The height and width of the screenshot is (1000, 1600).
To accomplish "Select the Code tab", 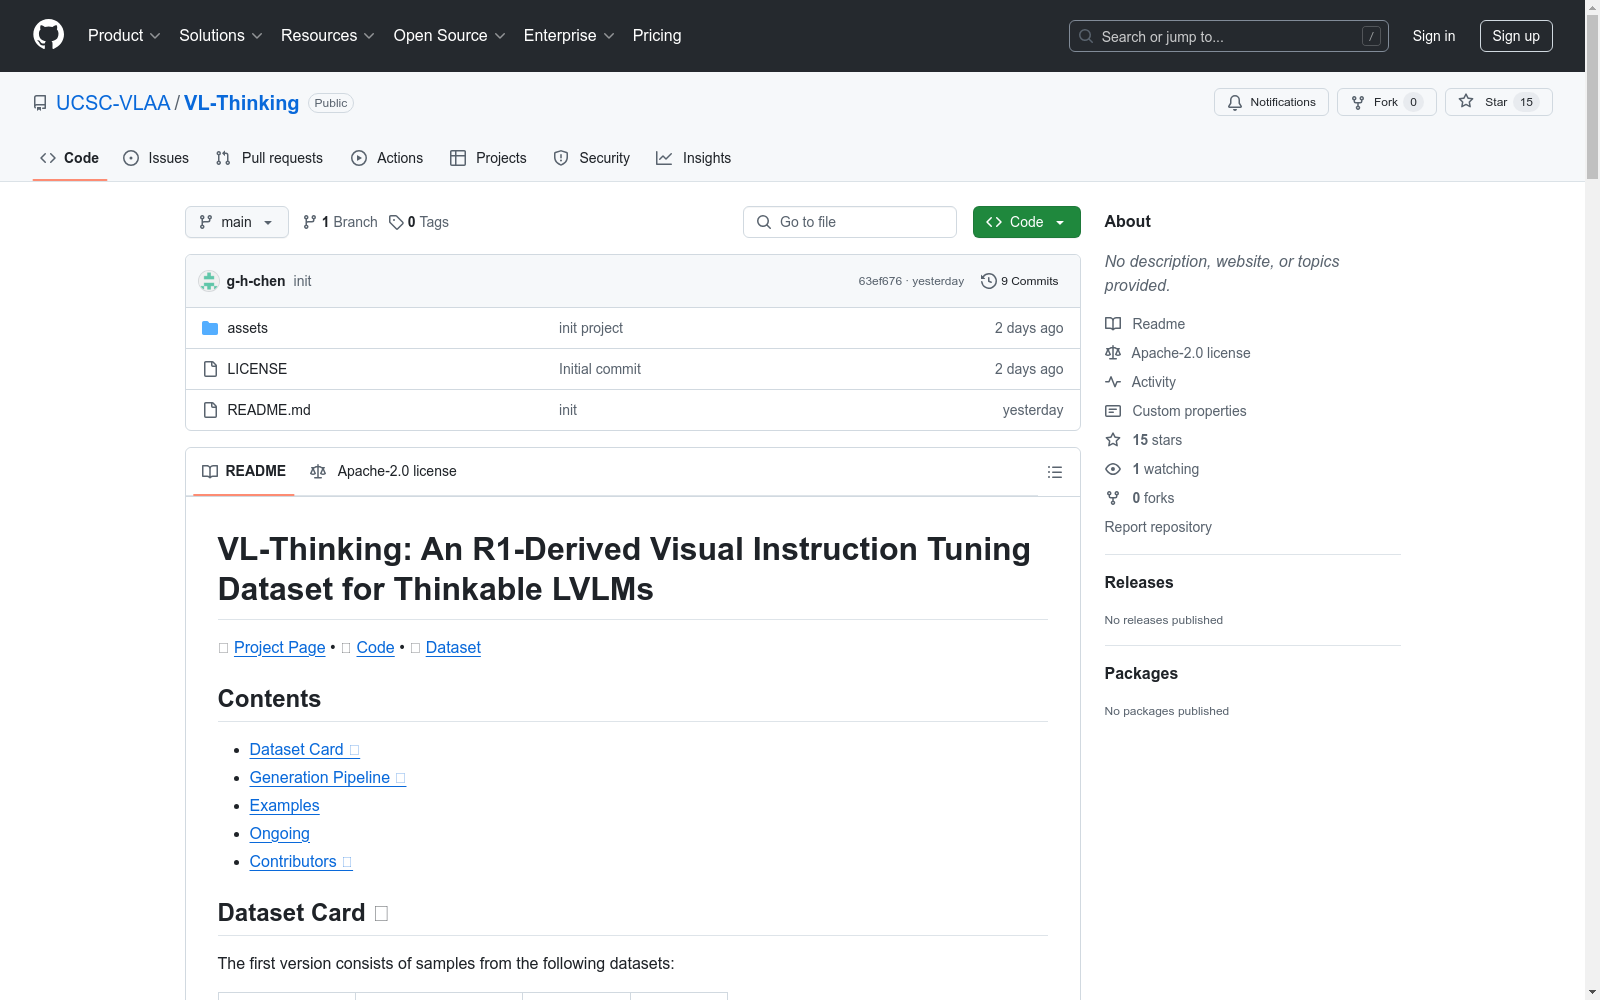I will pos(70,158).
